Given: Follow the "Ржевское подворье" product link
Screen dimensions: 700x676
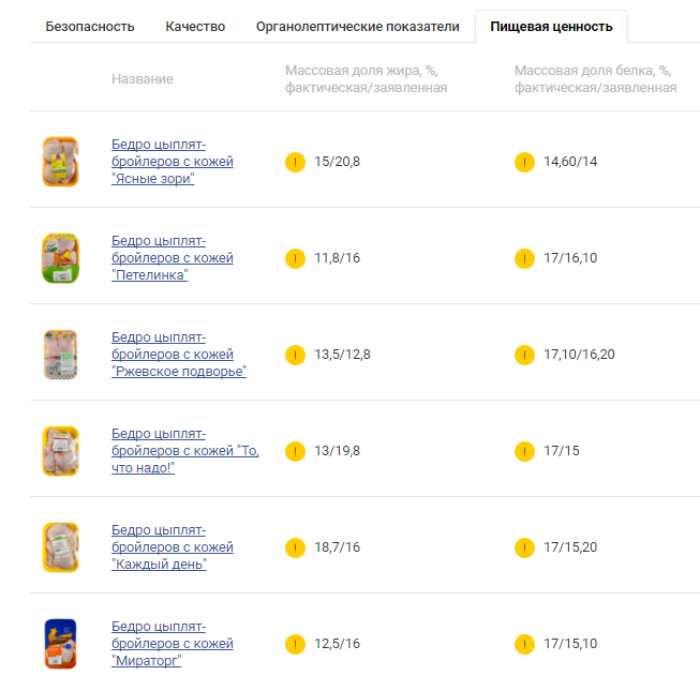Looking at the screenshot, I should [178, 355].
